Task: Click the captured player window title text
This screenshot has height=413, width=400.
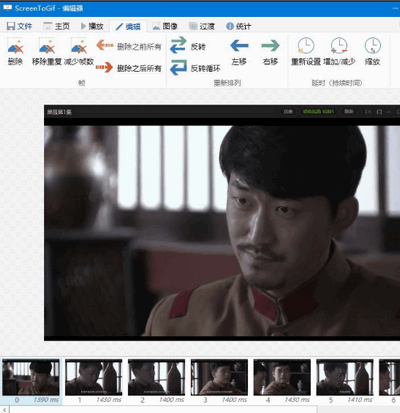Action: (59, 112)
